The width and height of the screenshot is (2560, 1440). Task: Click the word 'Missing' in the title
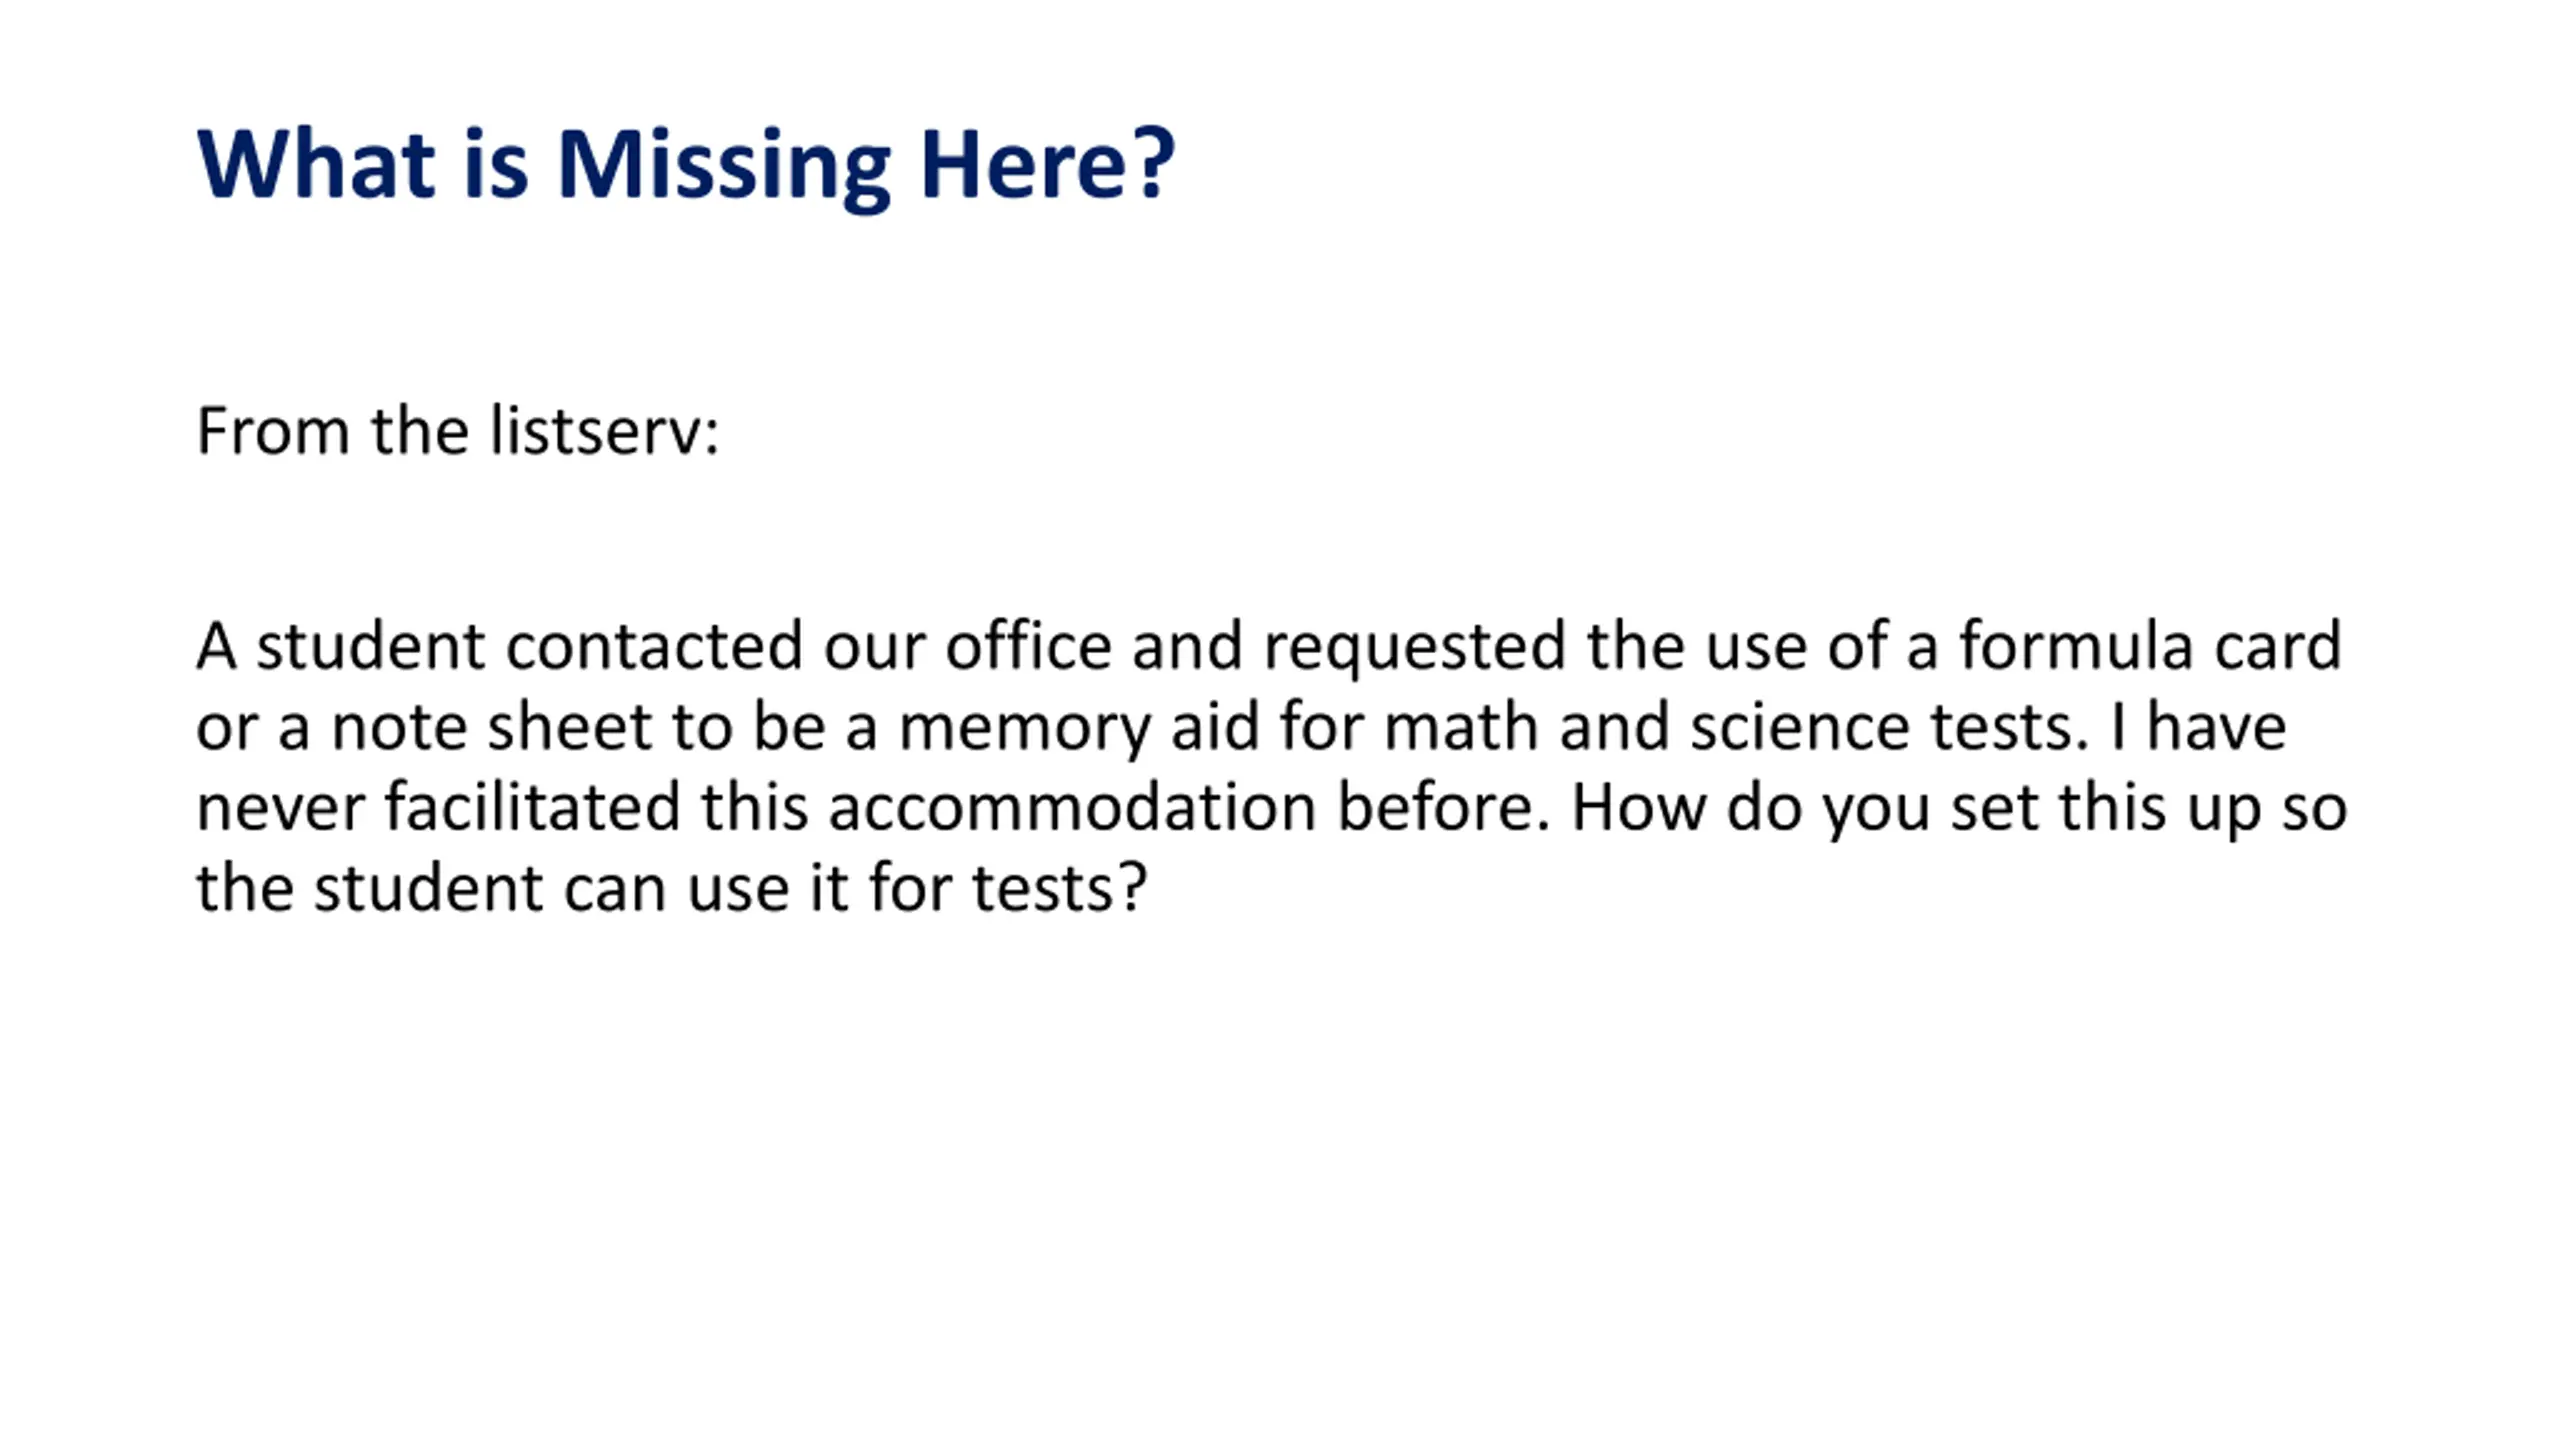click(723, 168)
